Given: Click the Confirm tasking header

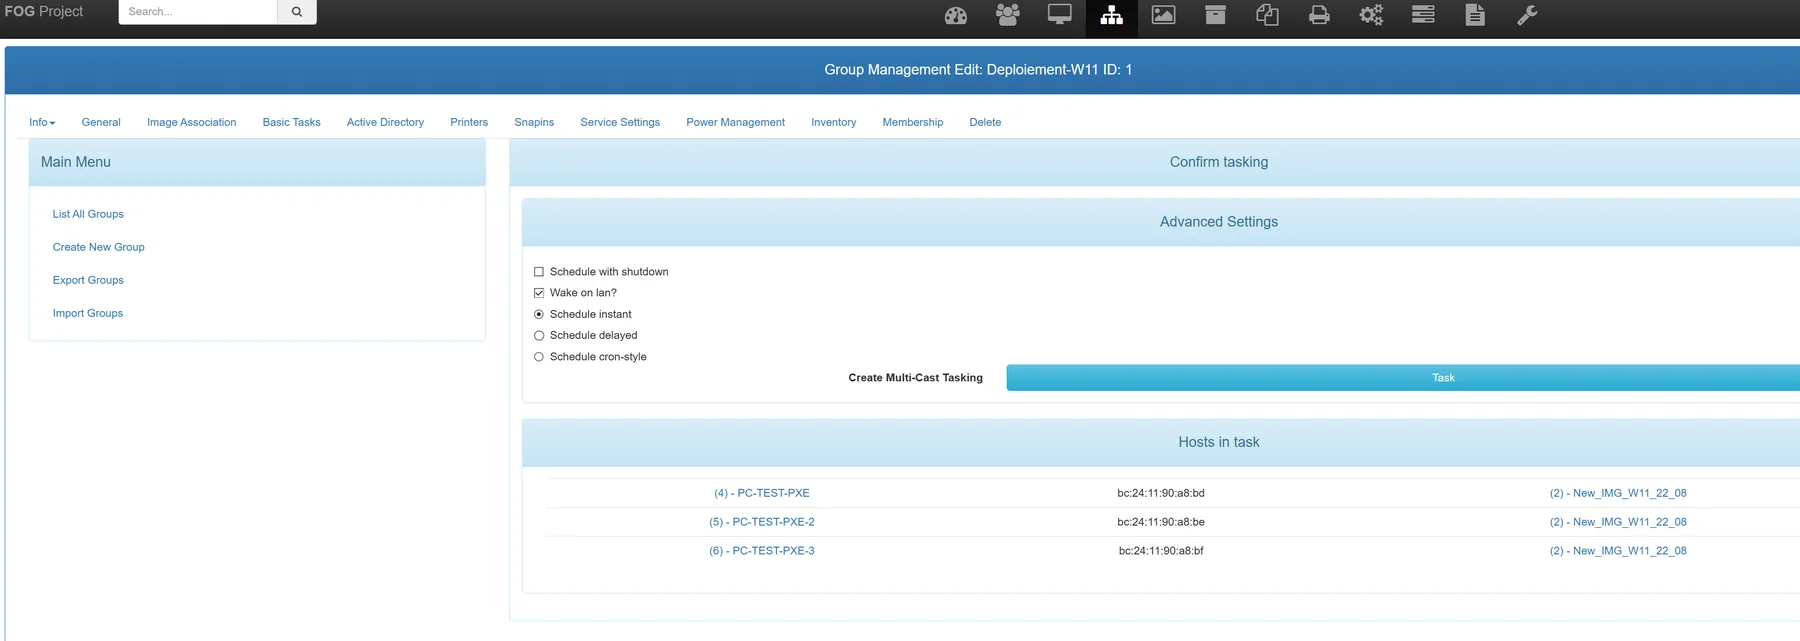Looking at the screenshot, I should 1155,162.
